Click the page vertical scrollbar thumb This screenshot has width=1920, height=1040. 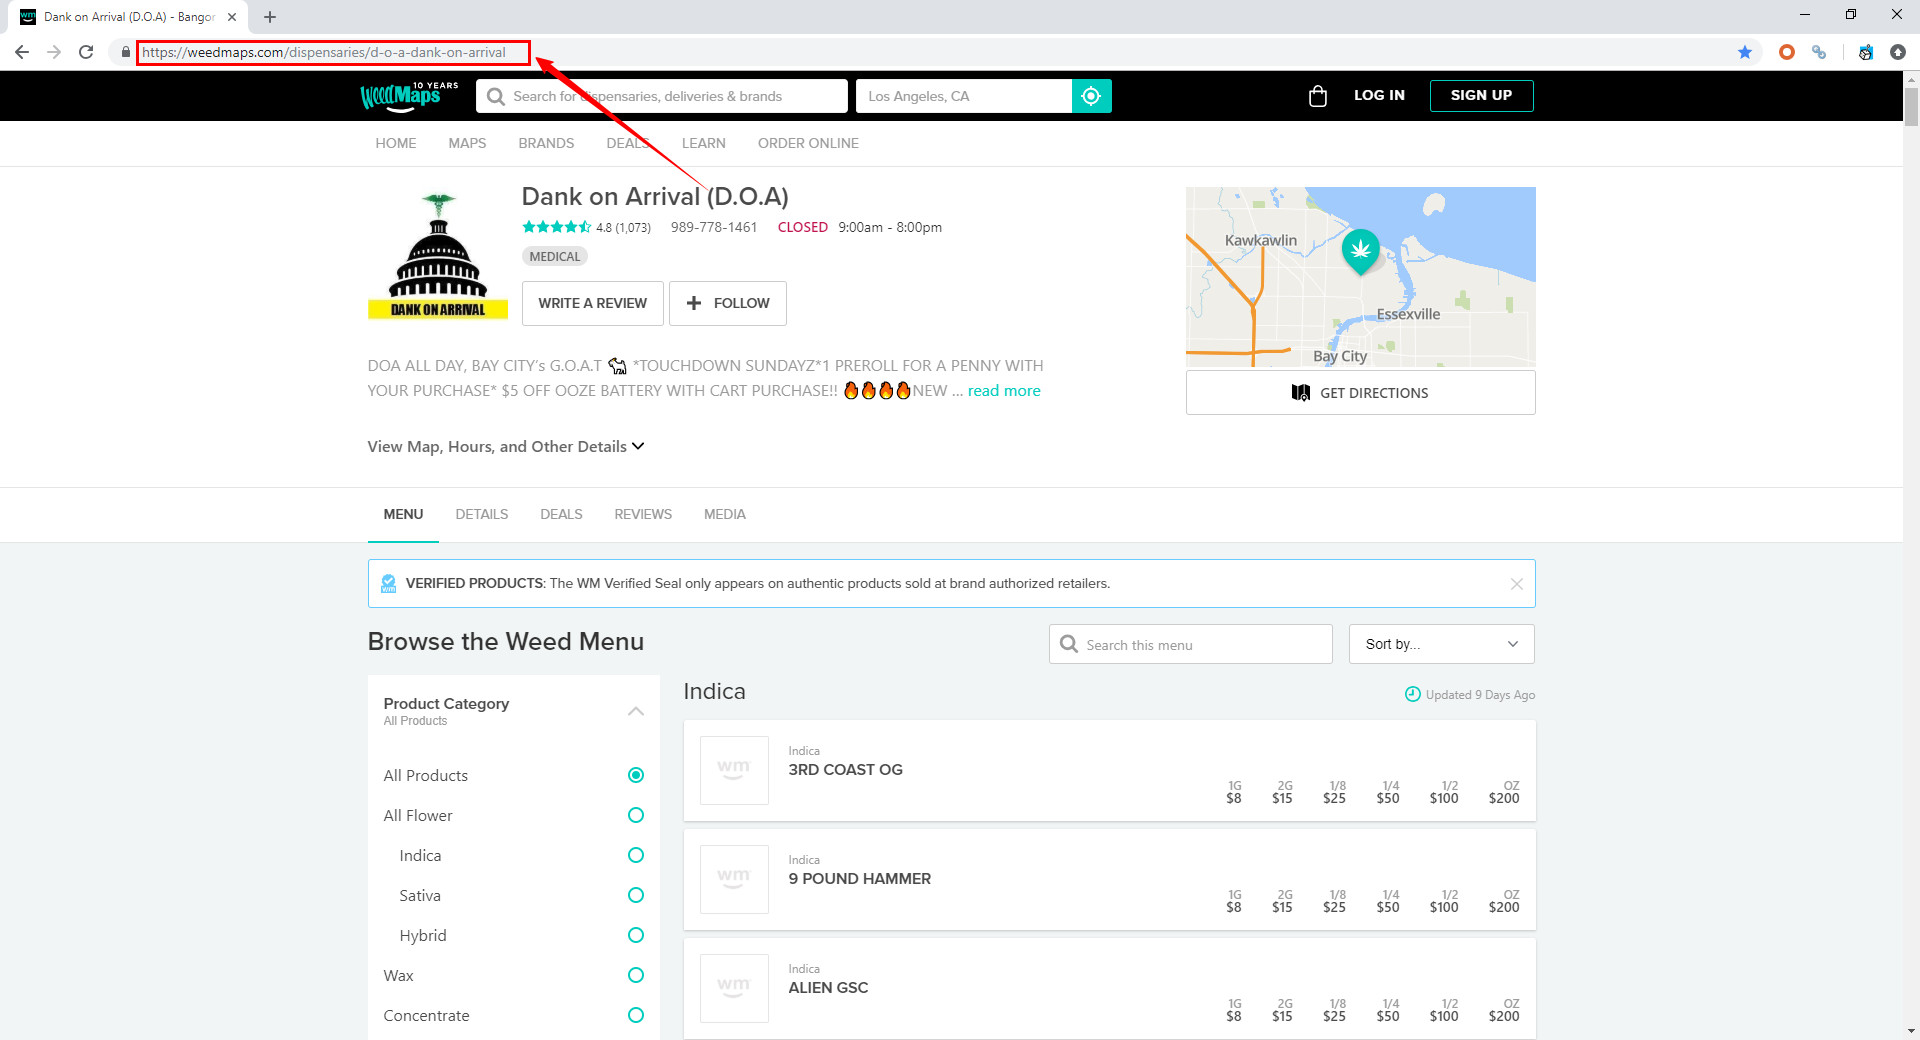1911,107
